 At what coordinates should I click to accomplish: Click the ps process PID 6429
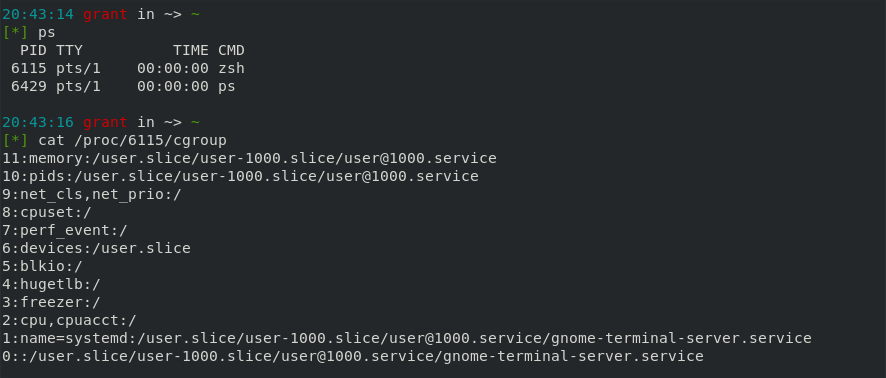click(x=29, y=86)
